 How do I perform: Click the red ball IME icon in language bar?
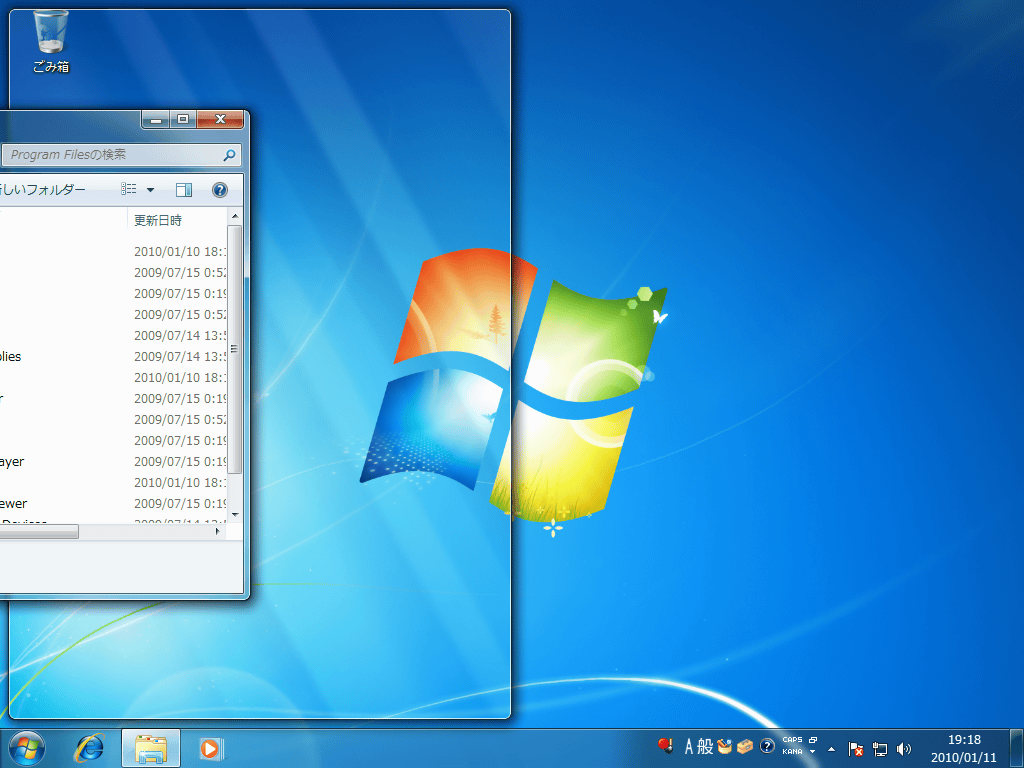[x=665, y=745]
